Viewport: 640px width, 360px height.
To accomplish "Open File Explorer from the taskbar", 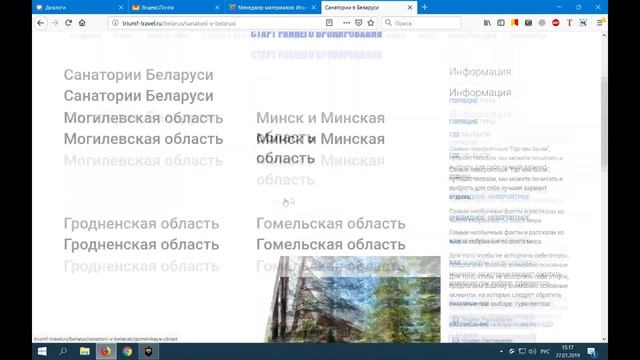I will tap(84, 351).
